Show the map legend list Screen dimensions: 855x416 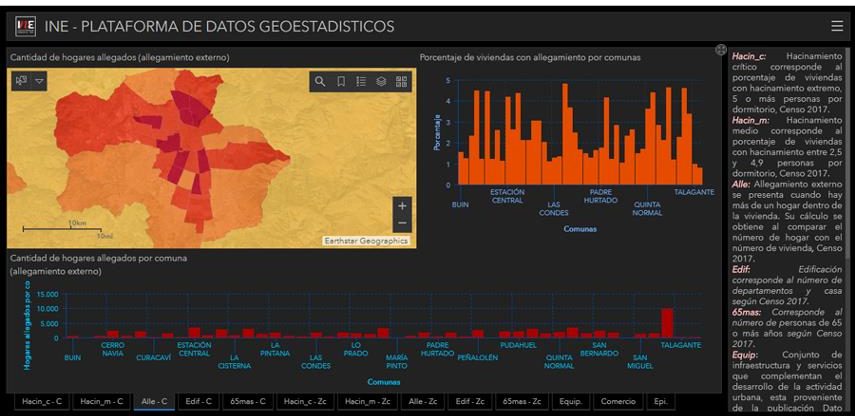coord(361,82)
